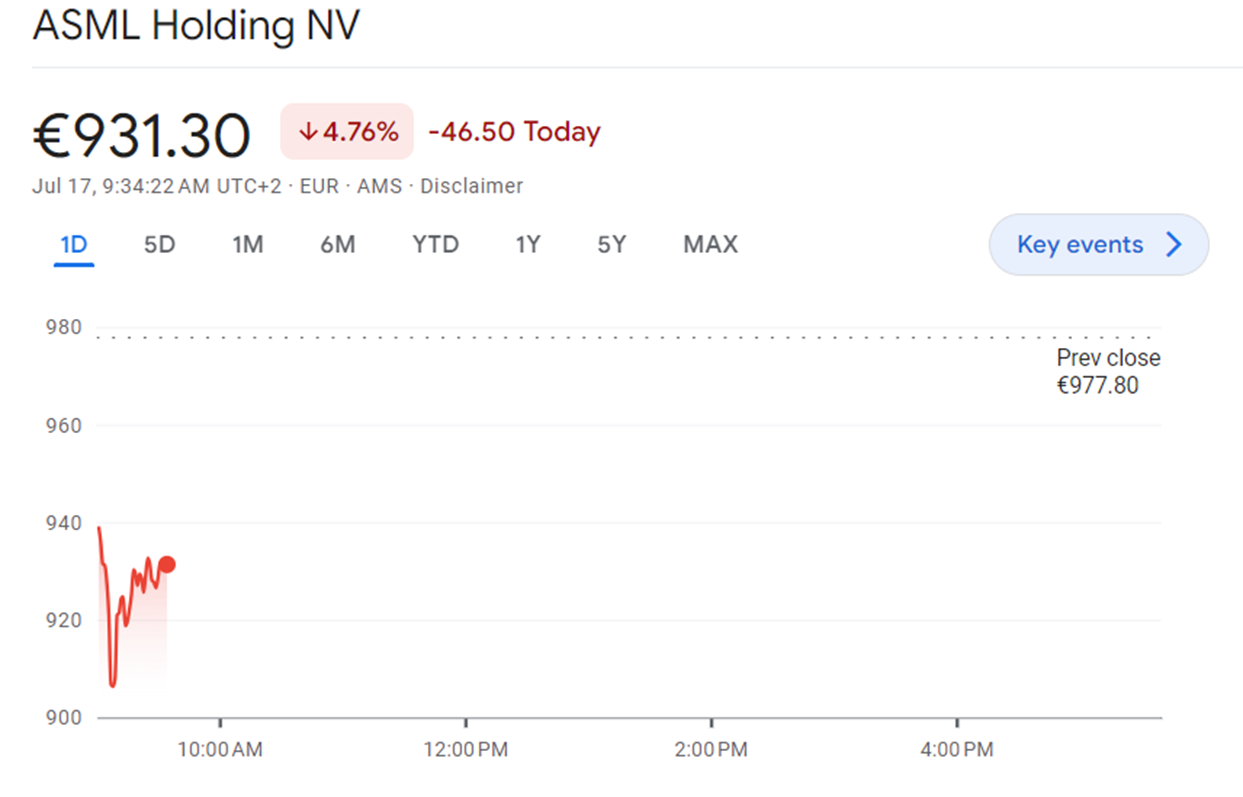1243x797 pixels.
Task: Click the €931.30 price value
Action: [141, 136]
